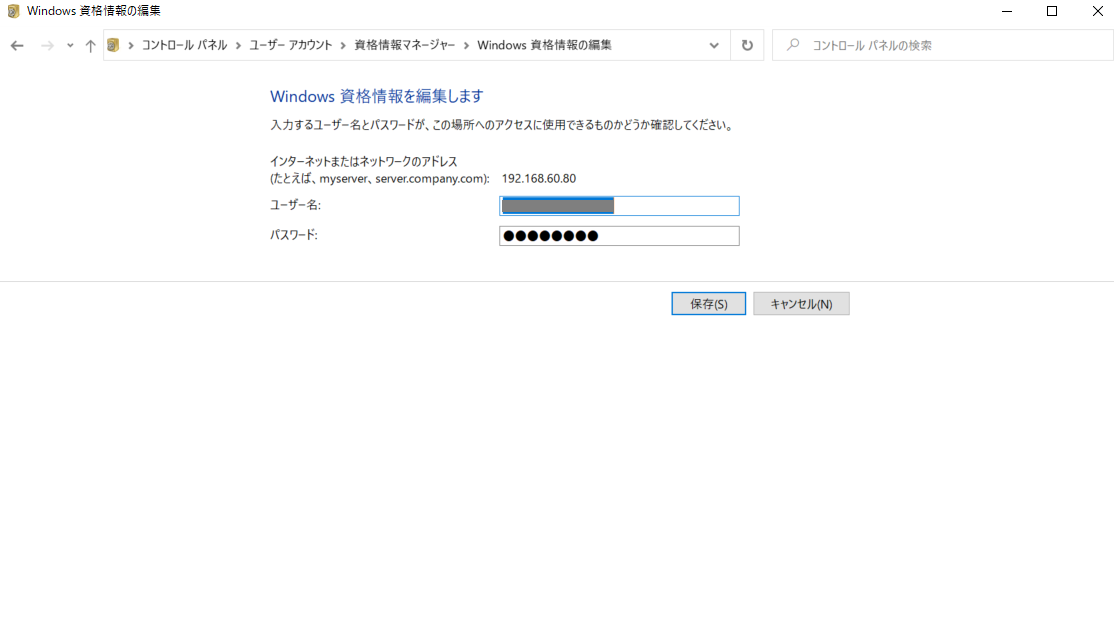Save credentials with 保存(S) button
Viewport: 1114px width, 625px height.
pos(708,304)
